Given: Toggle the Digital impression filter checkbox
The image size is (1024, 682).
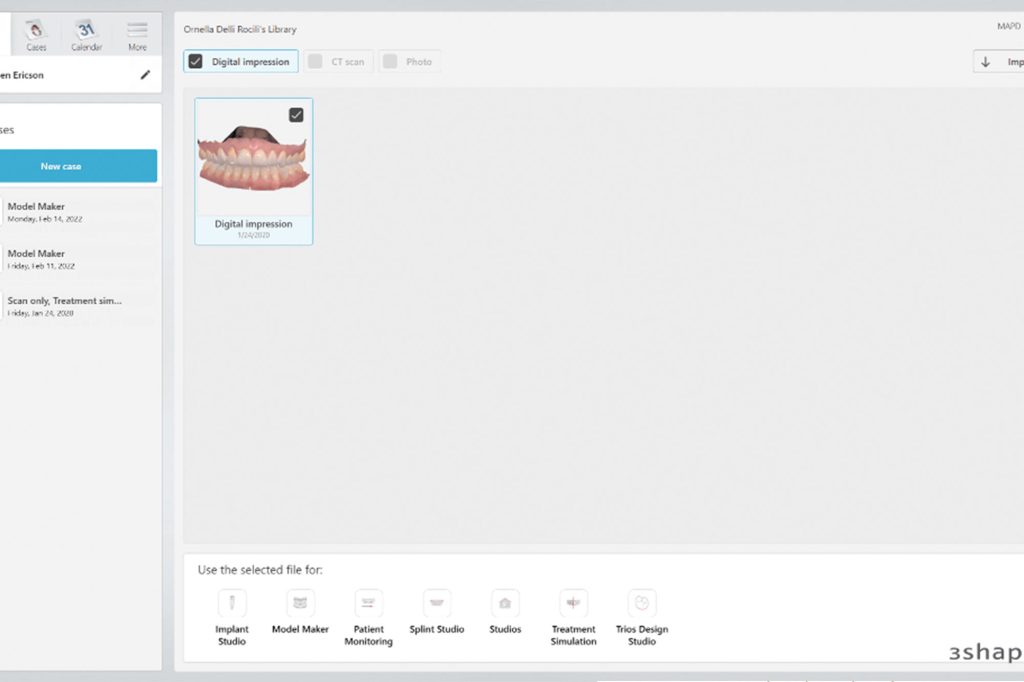Looking at the screenshot, I should coord(196,61).
